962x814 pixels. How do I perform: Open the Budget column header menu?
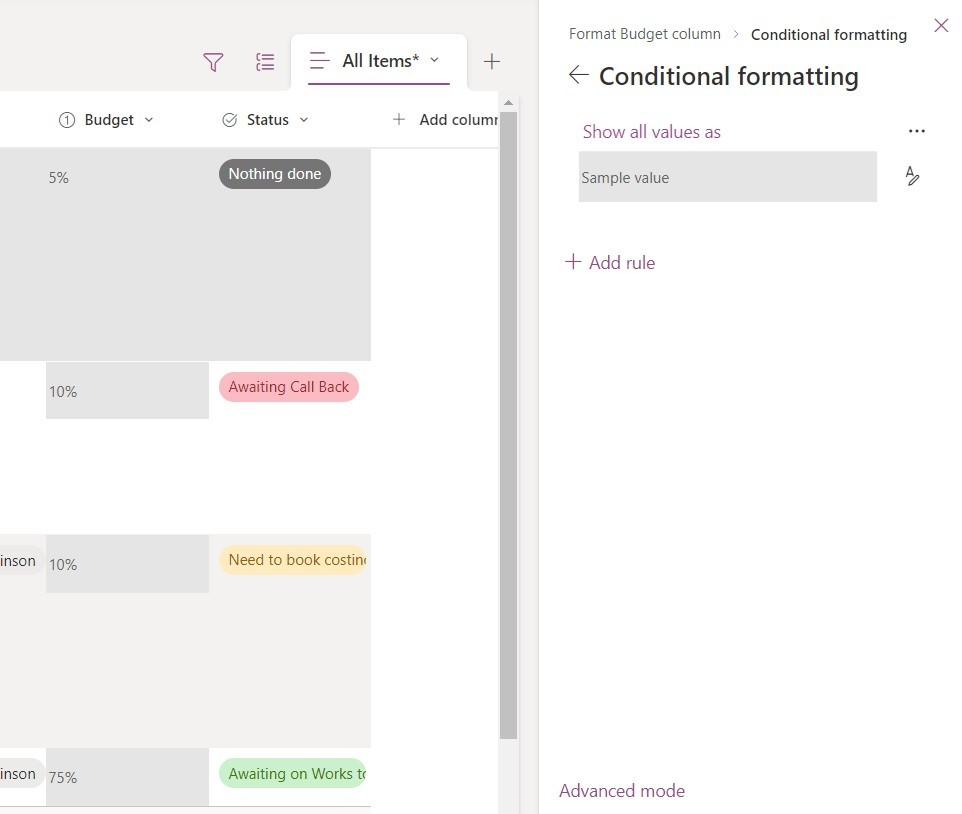[x=149, y=120]
